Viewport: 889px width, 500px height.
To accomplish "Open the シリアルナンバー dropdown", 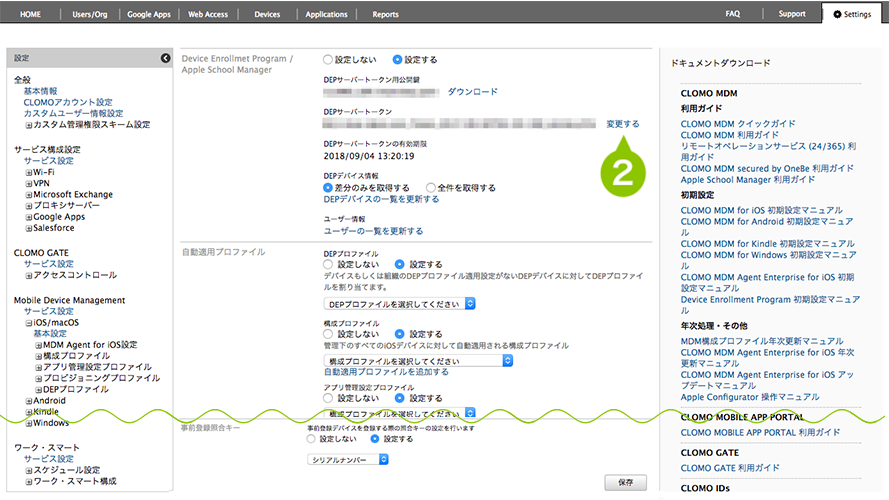I will coord(347,459).
